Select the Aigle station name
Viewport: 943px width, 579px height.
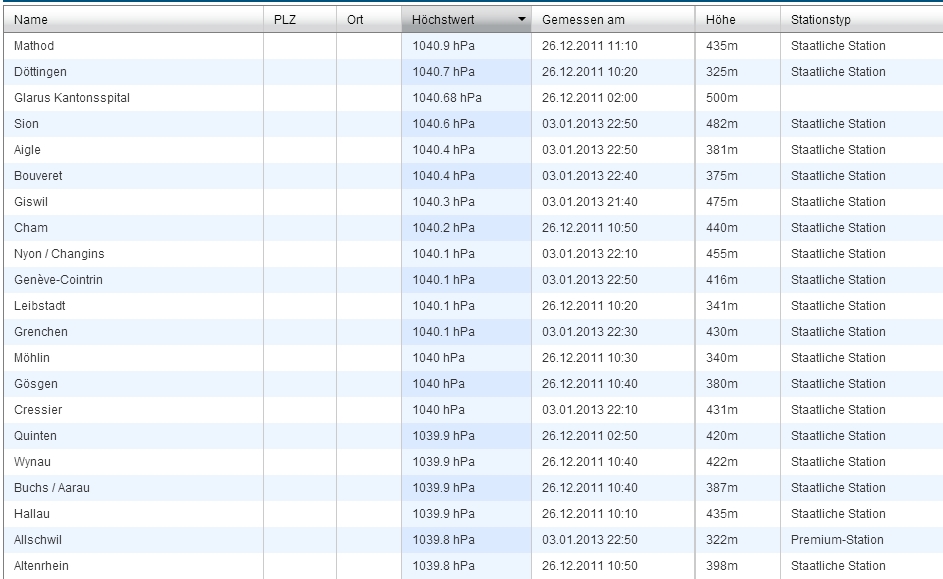coord(27,150)
